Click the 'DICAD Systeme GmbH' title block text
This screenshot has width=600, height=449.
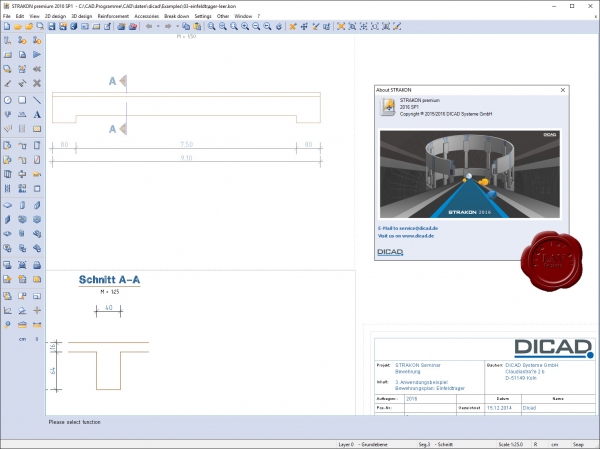[532, 365]
